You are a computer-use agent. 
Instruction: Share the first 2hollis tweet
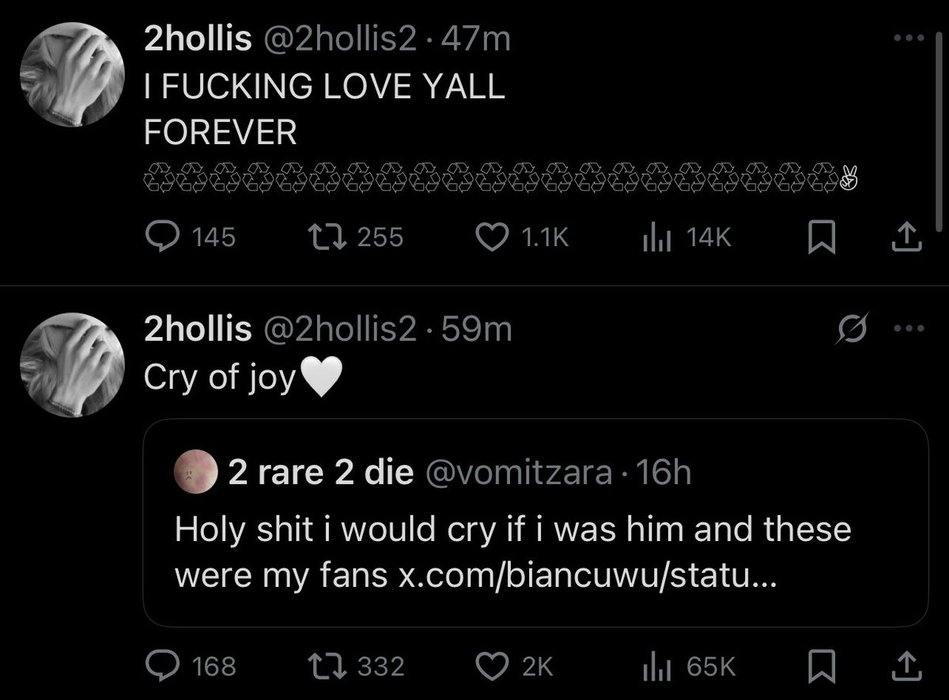coord(904,236)
